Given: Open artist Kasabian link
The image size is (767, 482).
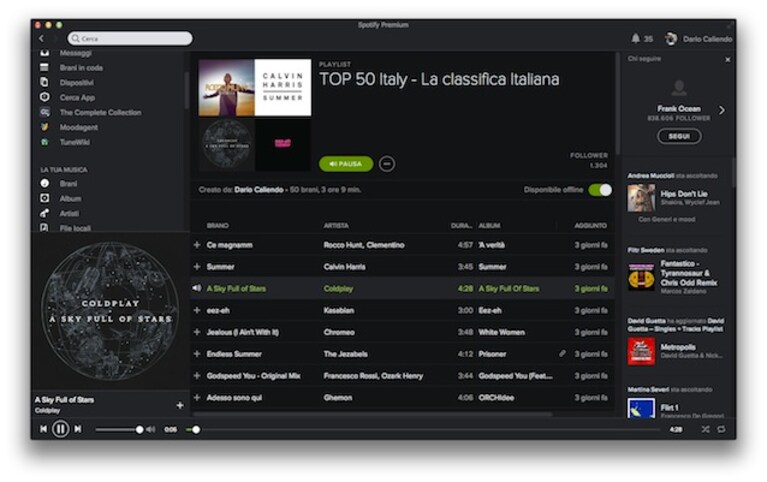Looking at the screenshot, I should (338, 310).
